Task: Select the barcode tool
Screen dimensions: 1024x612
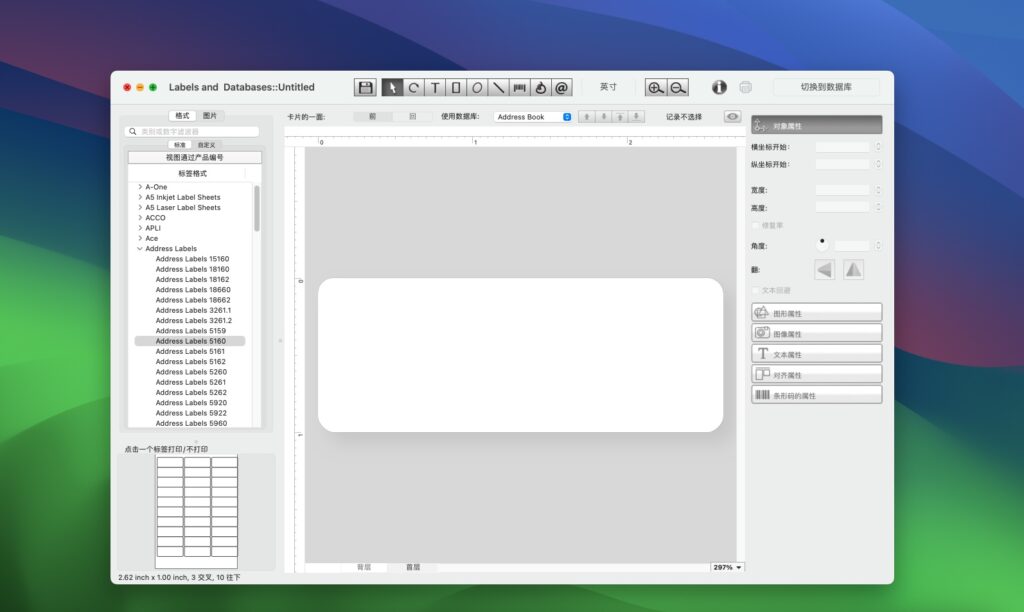Action: click(520, 88)
